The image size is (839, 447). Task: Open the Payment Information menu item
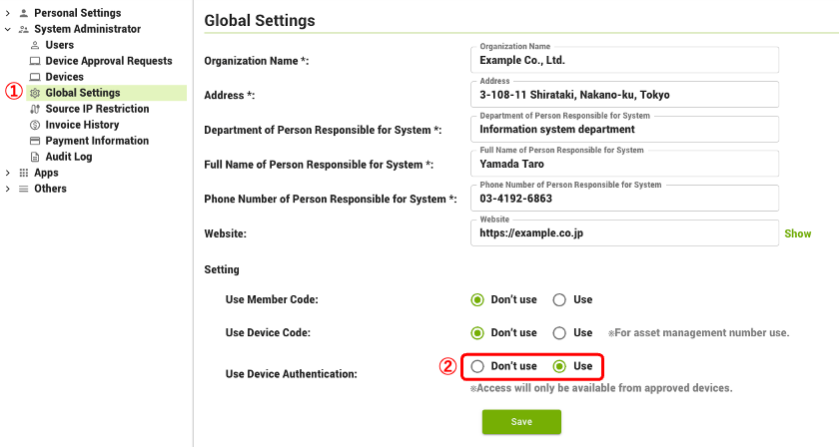coord(96,141)
